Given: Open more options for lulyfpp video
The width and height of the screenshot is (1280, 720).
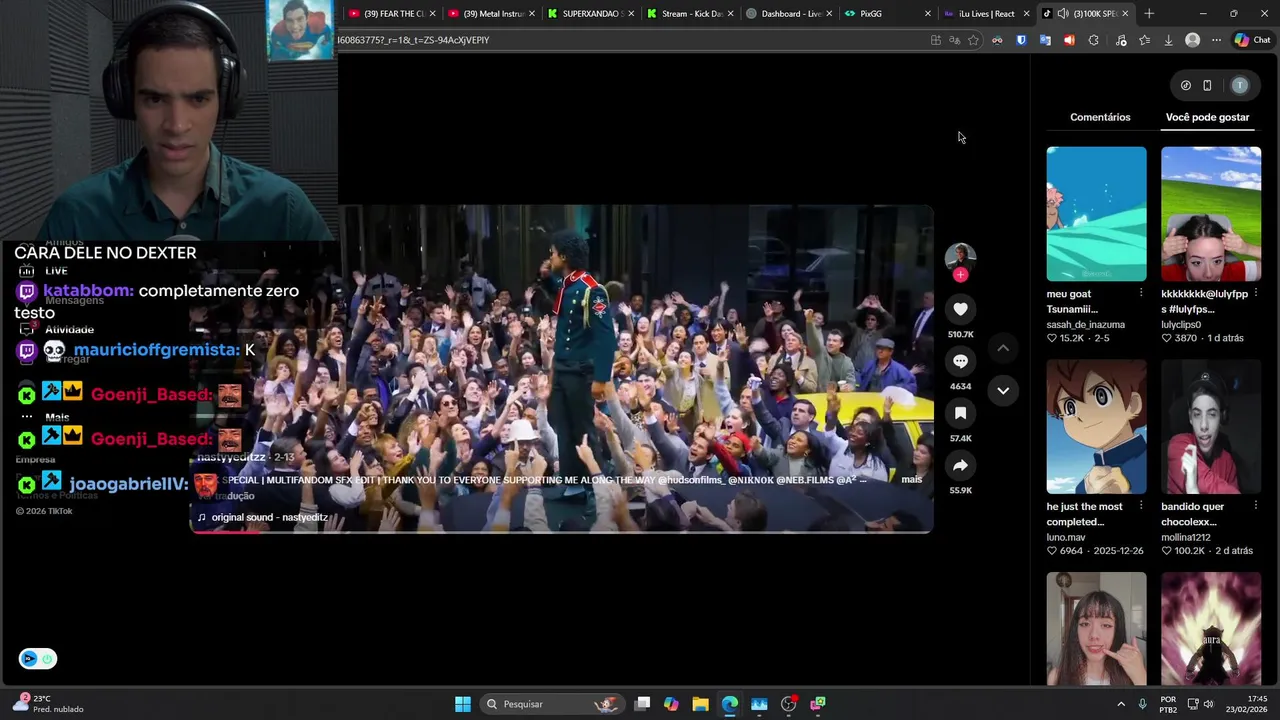Looking at the screenshot, I should [1255, 293].
